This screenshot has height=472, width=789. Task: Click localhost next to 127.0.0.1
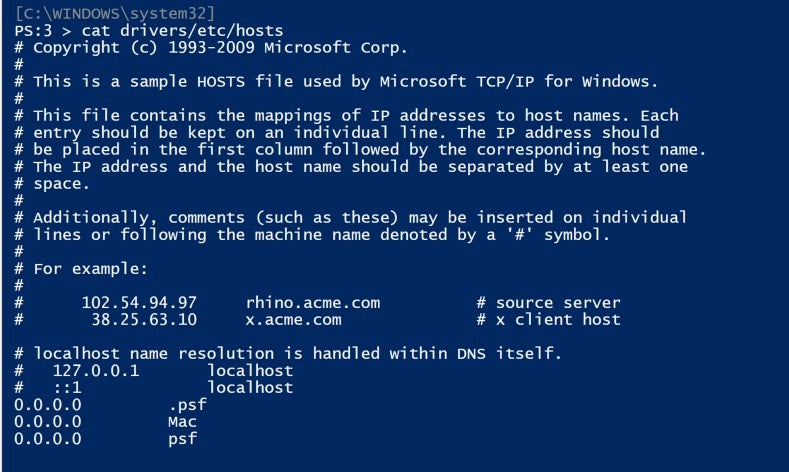pyautogui.click(x=250, y=370)
